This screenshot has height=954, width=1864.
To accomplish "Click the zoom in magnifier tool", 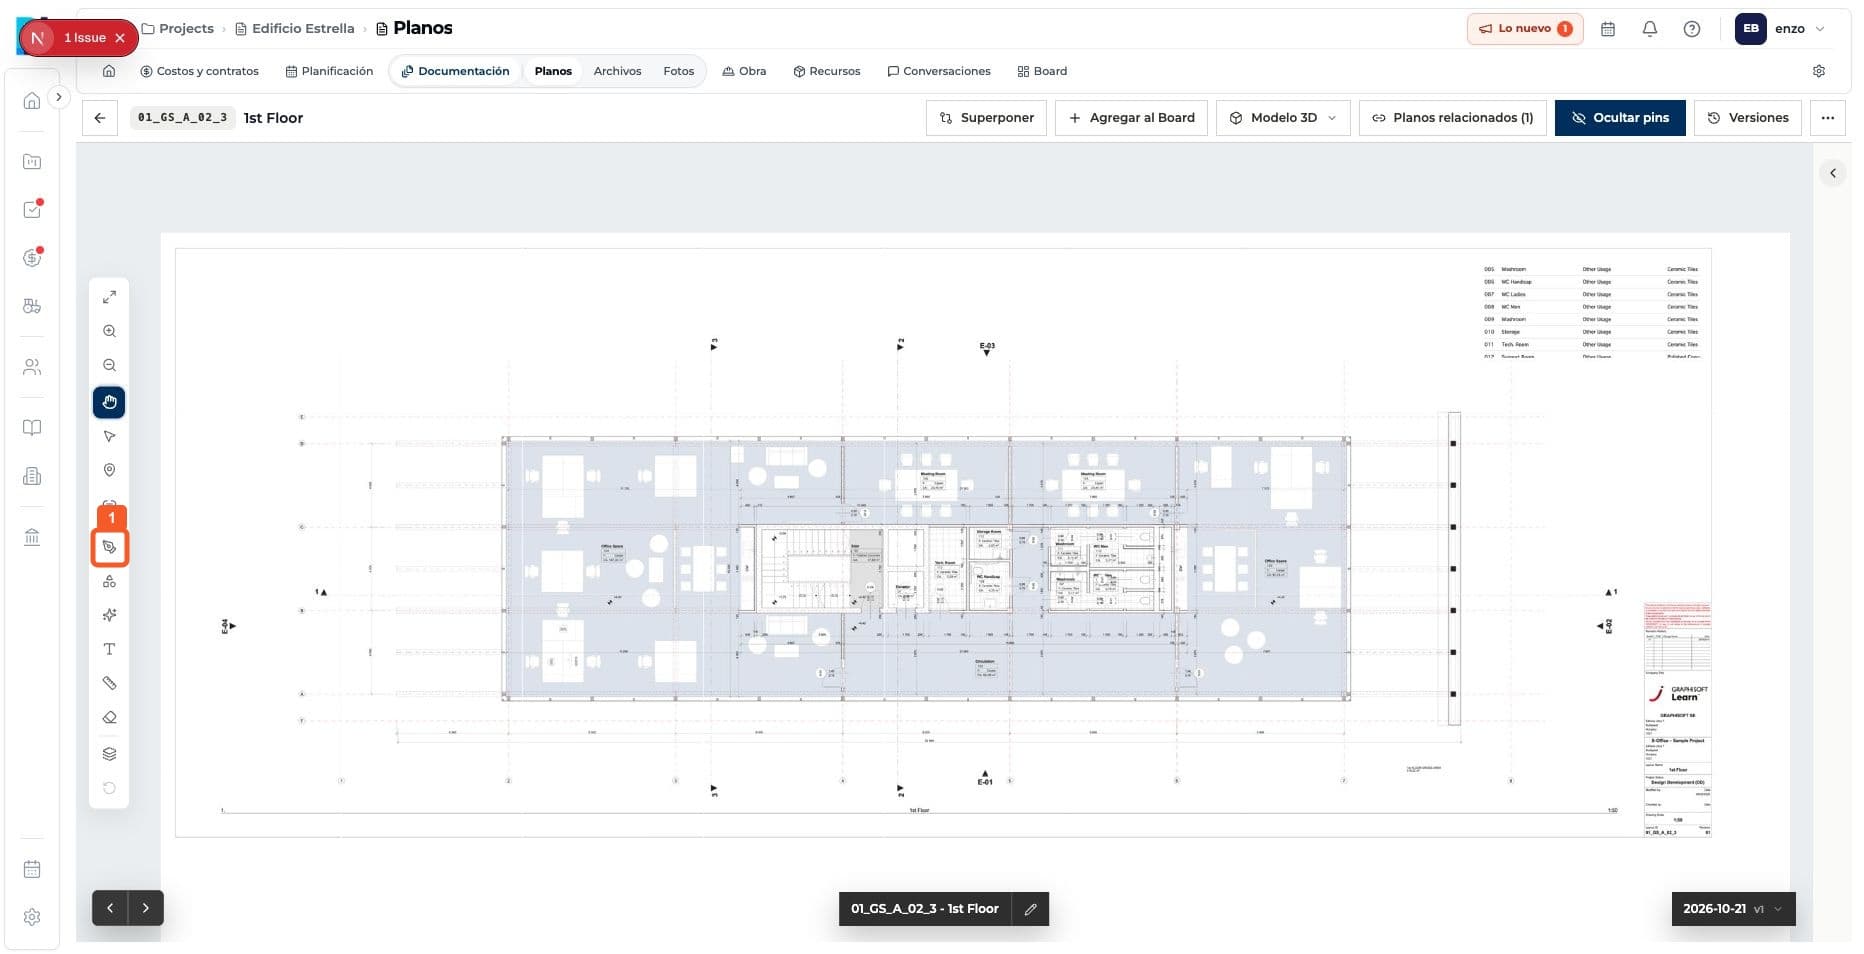I will point(109,331).
